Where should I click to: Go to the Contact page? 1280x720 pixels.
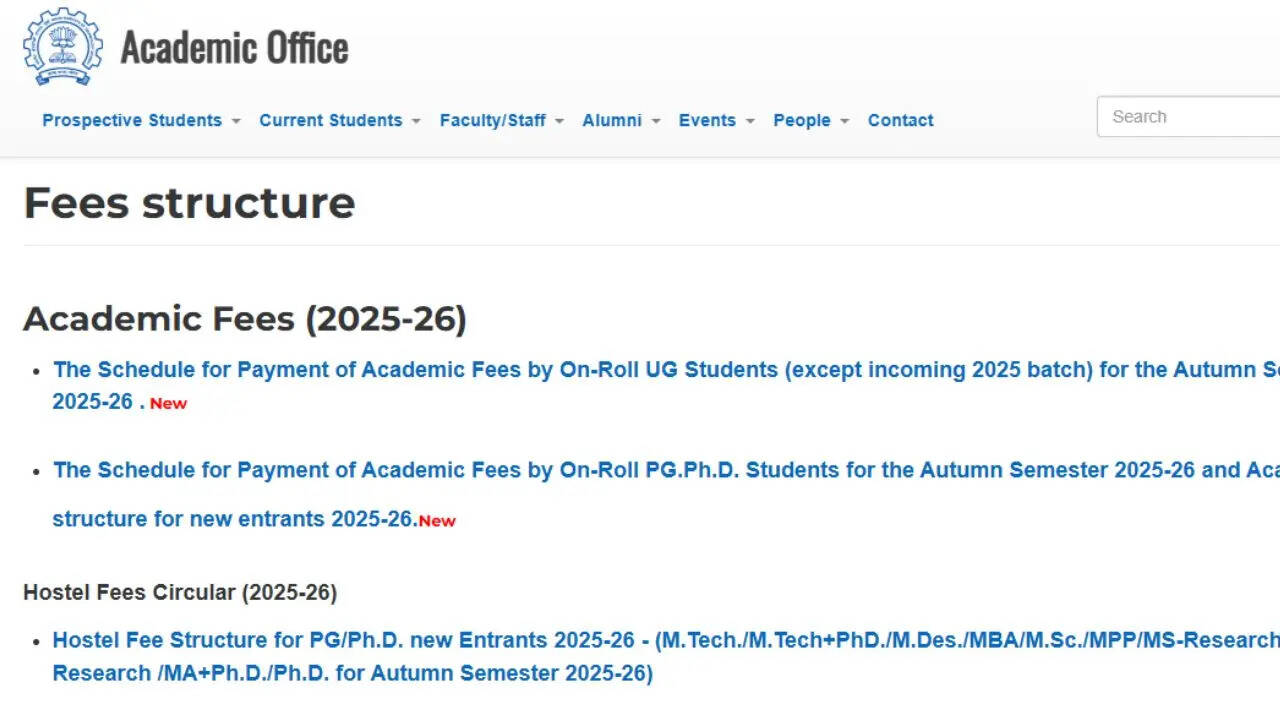(900, 120)
